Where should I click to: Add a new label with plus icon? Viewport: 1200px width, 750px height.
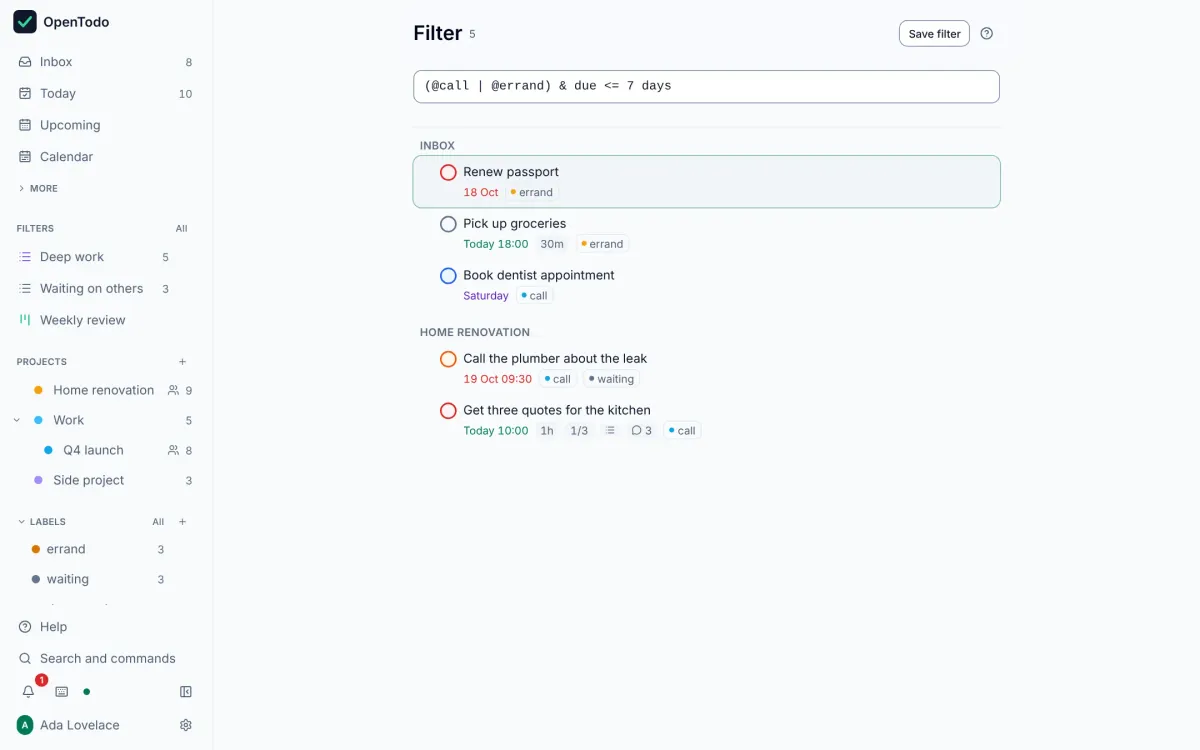tap(182, 522)
